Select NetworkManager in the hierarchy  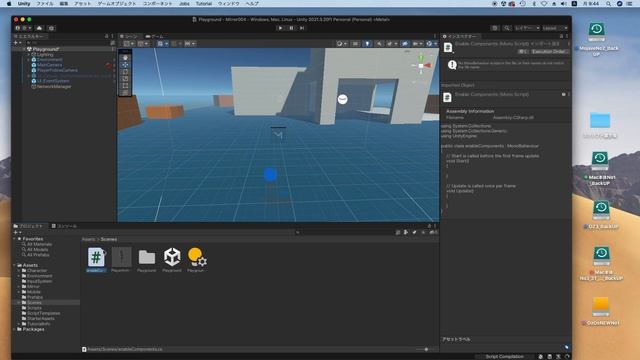coord(54,87)
